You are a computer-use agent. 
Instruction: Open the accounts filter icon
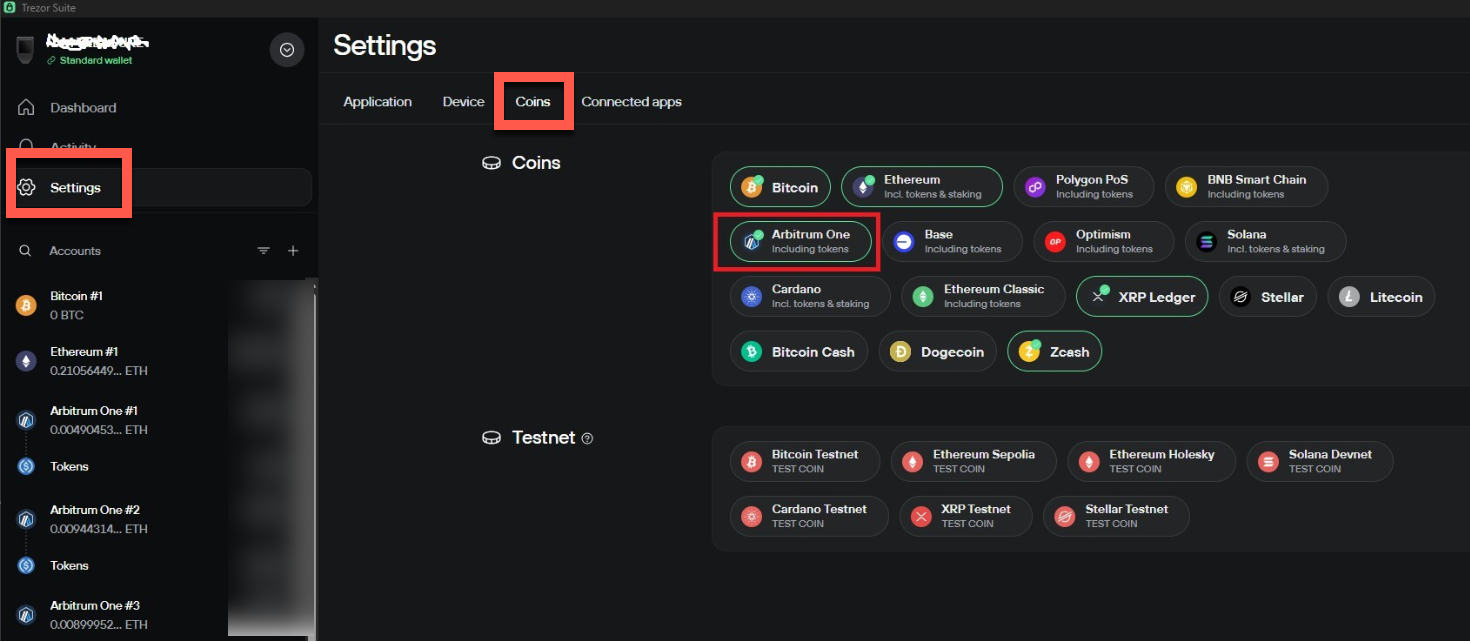tap(264, 251)
